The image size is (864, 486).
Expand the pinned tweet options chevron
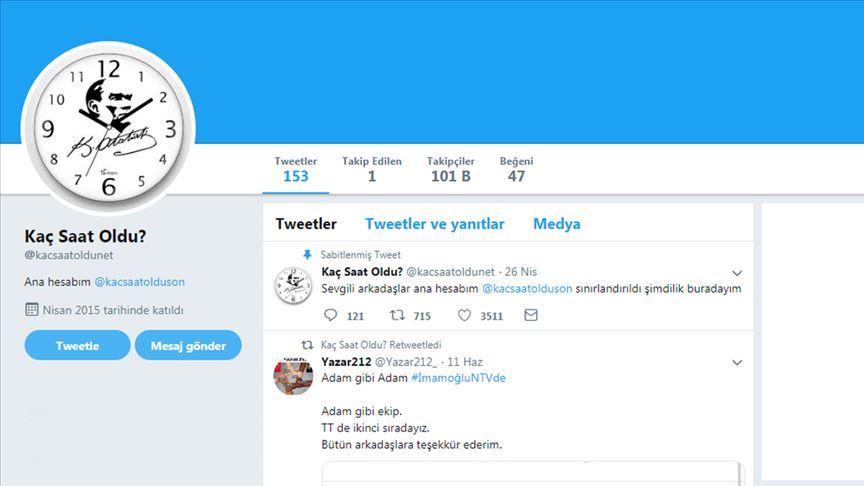pos(737,273)
